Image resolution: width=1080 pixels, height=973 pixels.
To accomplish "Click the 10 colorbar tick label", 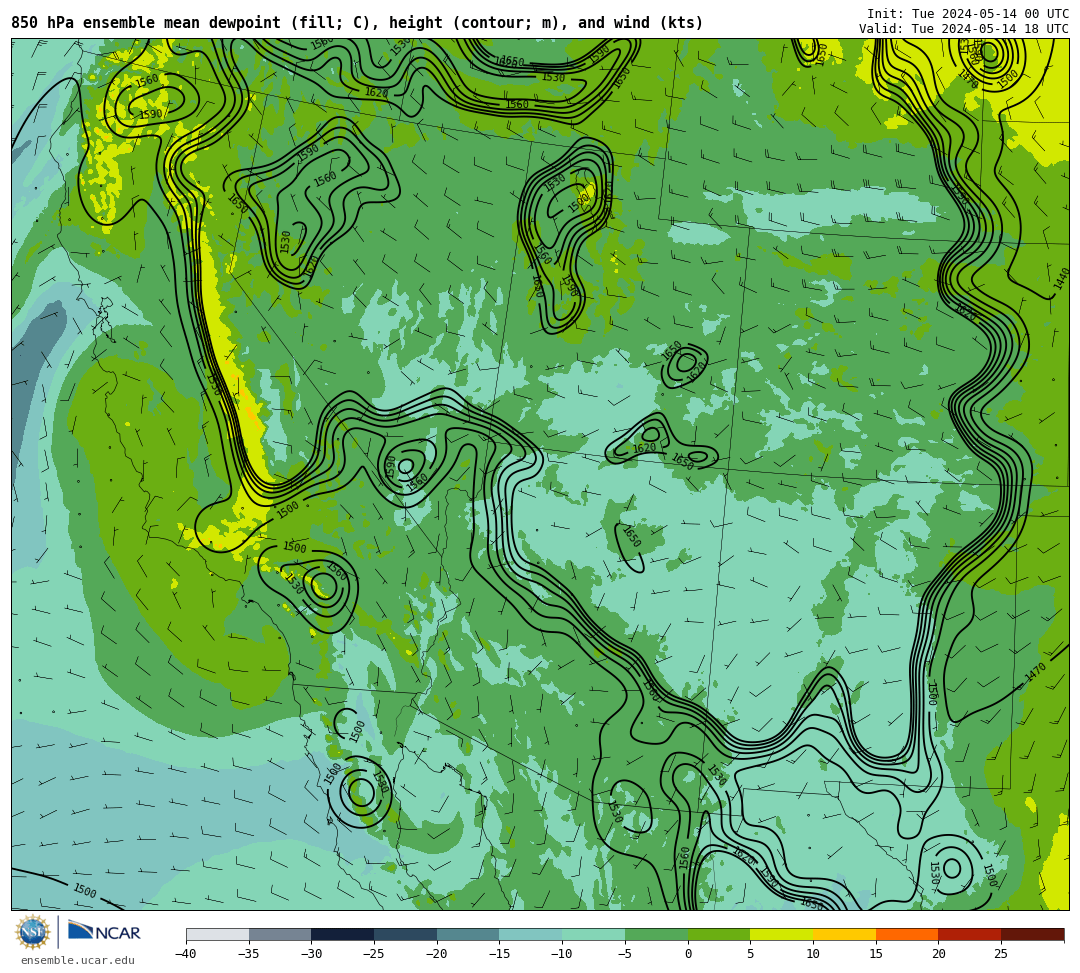I will pos(813,954).
